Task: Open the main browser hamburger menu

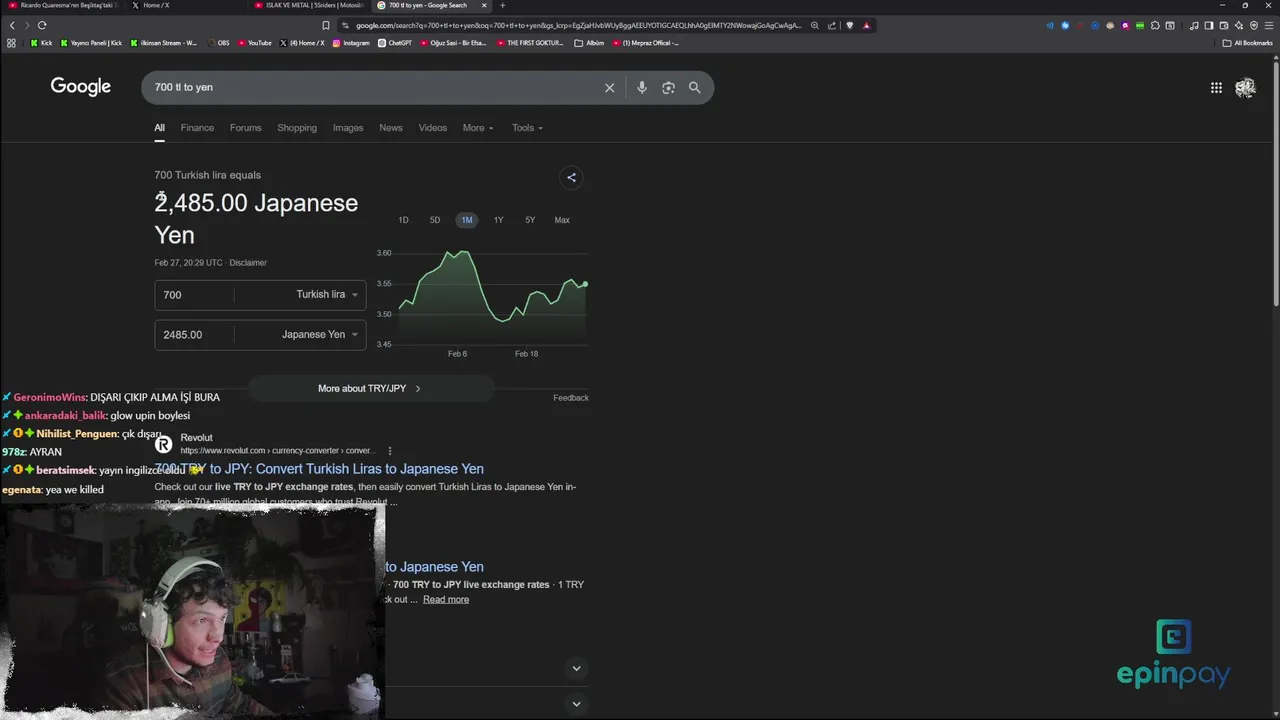Action: [x=1269, y=25]
